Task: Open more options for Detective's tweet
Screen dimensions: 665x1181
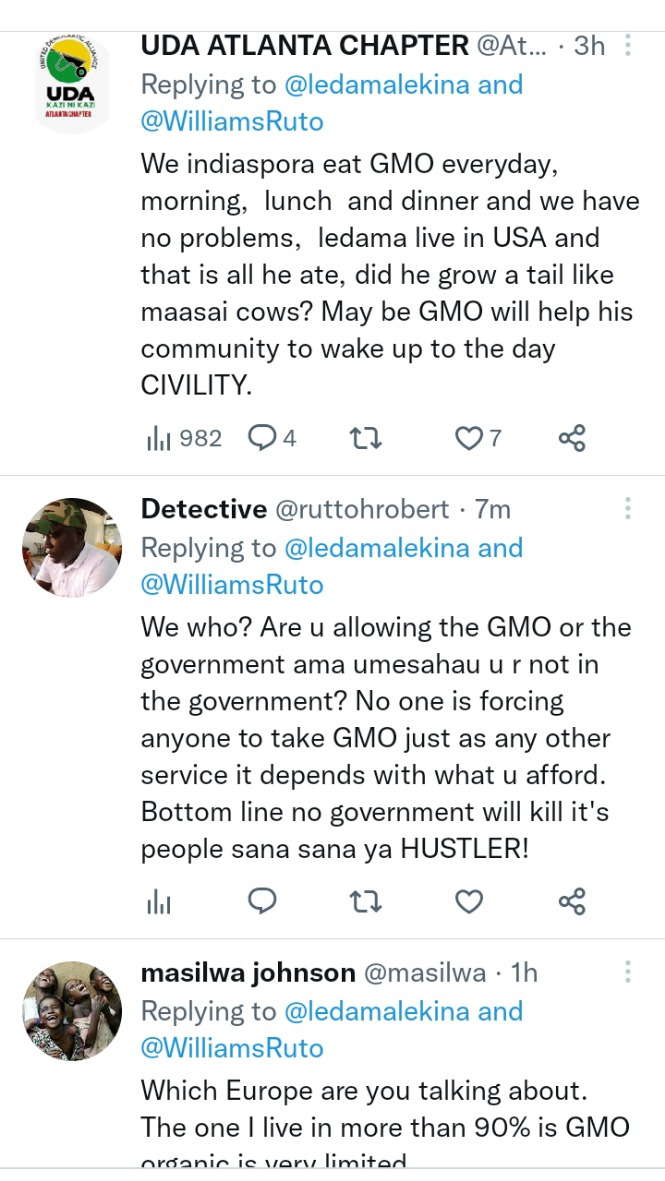Action: (x=627, y=508)
